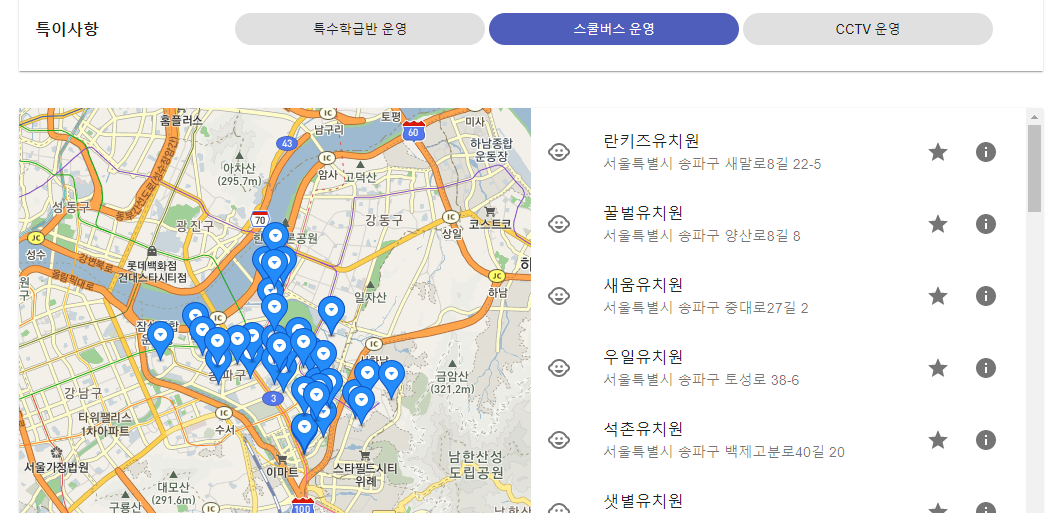1063x513 pixels.
Task: Click address 서울특별시 송파구 토성로 38-6
Action: point(701,380)
